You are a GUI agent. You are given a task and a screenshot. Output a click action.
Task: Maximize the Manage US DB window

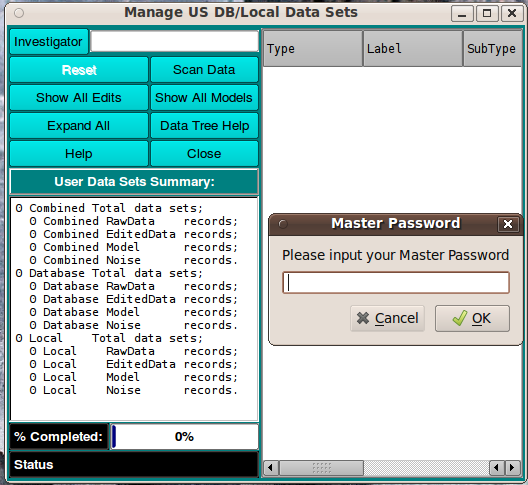pos(487,14)
